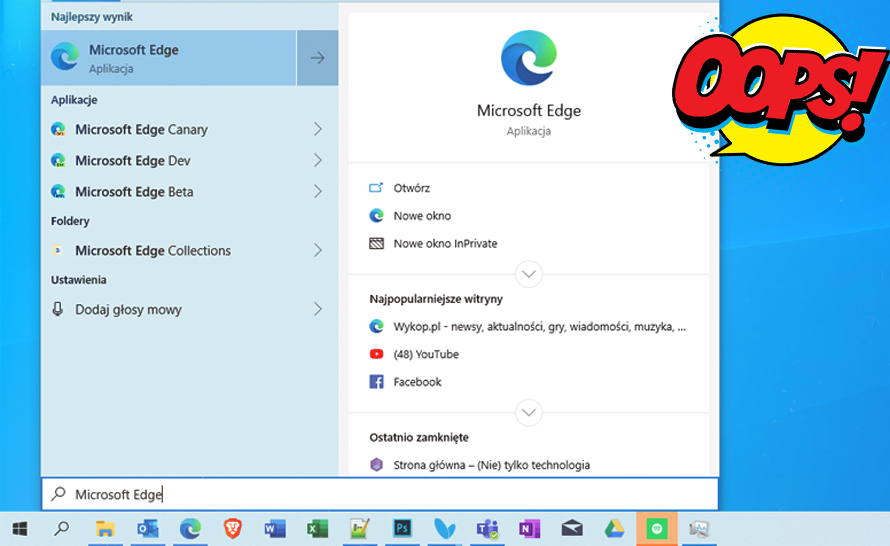Image resolution: width=890 pixels, height=546 pixels.
Task: Launch Outlook from the taskbar
Action: point(148,529)
